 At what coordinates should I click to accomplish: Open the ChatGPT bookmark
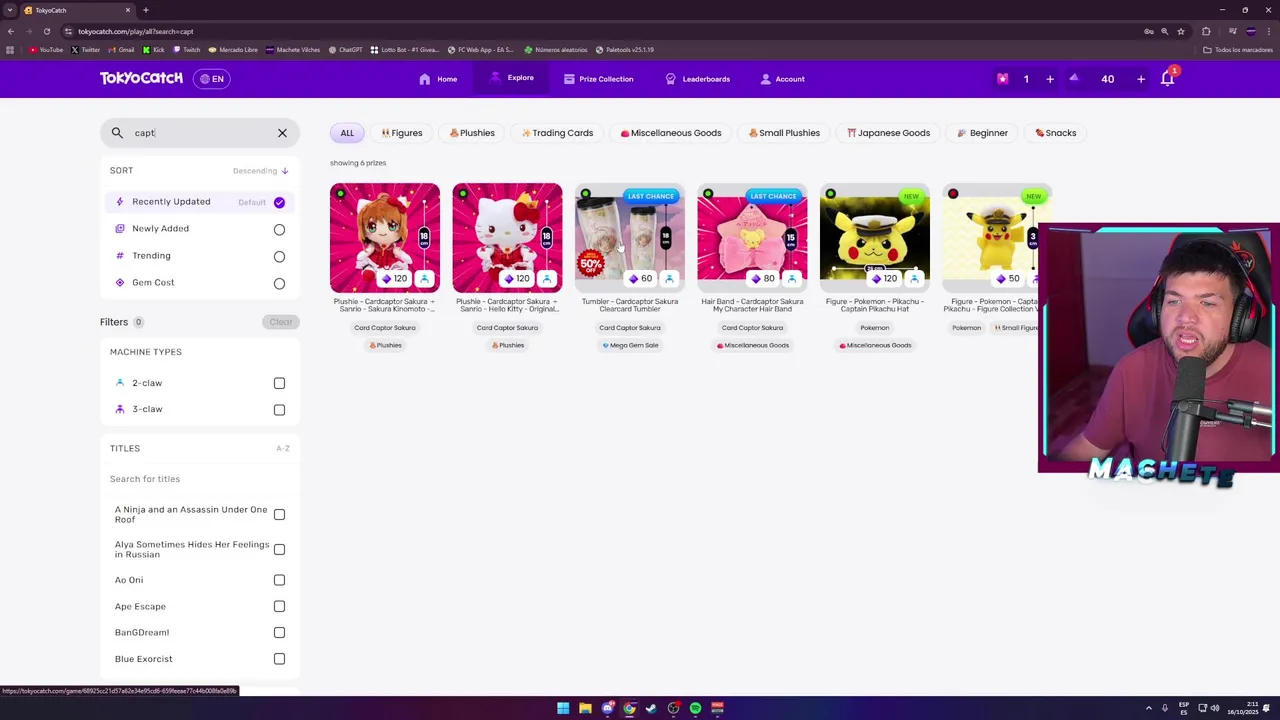346,49
